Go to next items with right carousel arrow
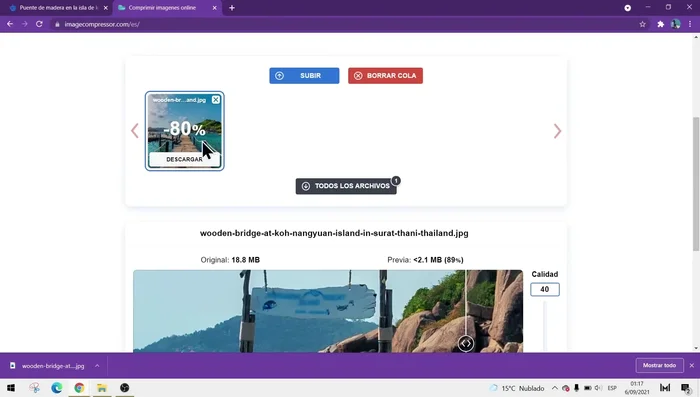The width and height of the screenshot is (700, 397). 557,131
